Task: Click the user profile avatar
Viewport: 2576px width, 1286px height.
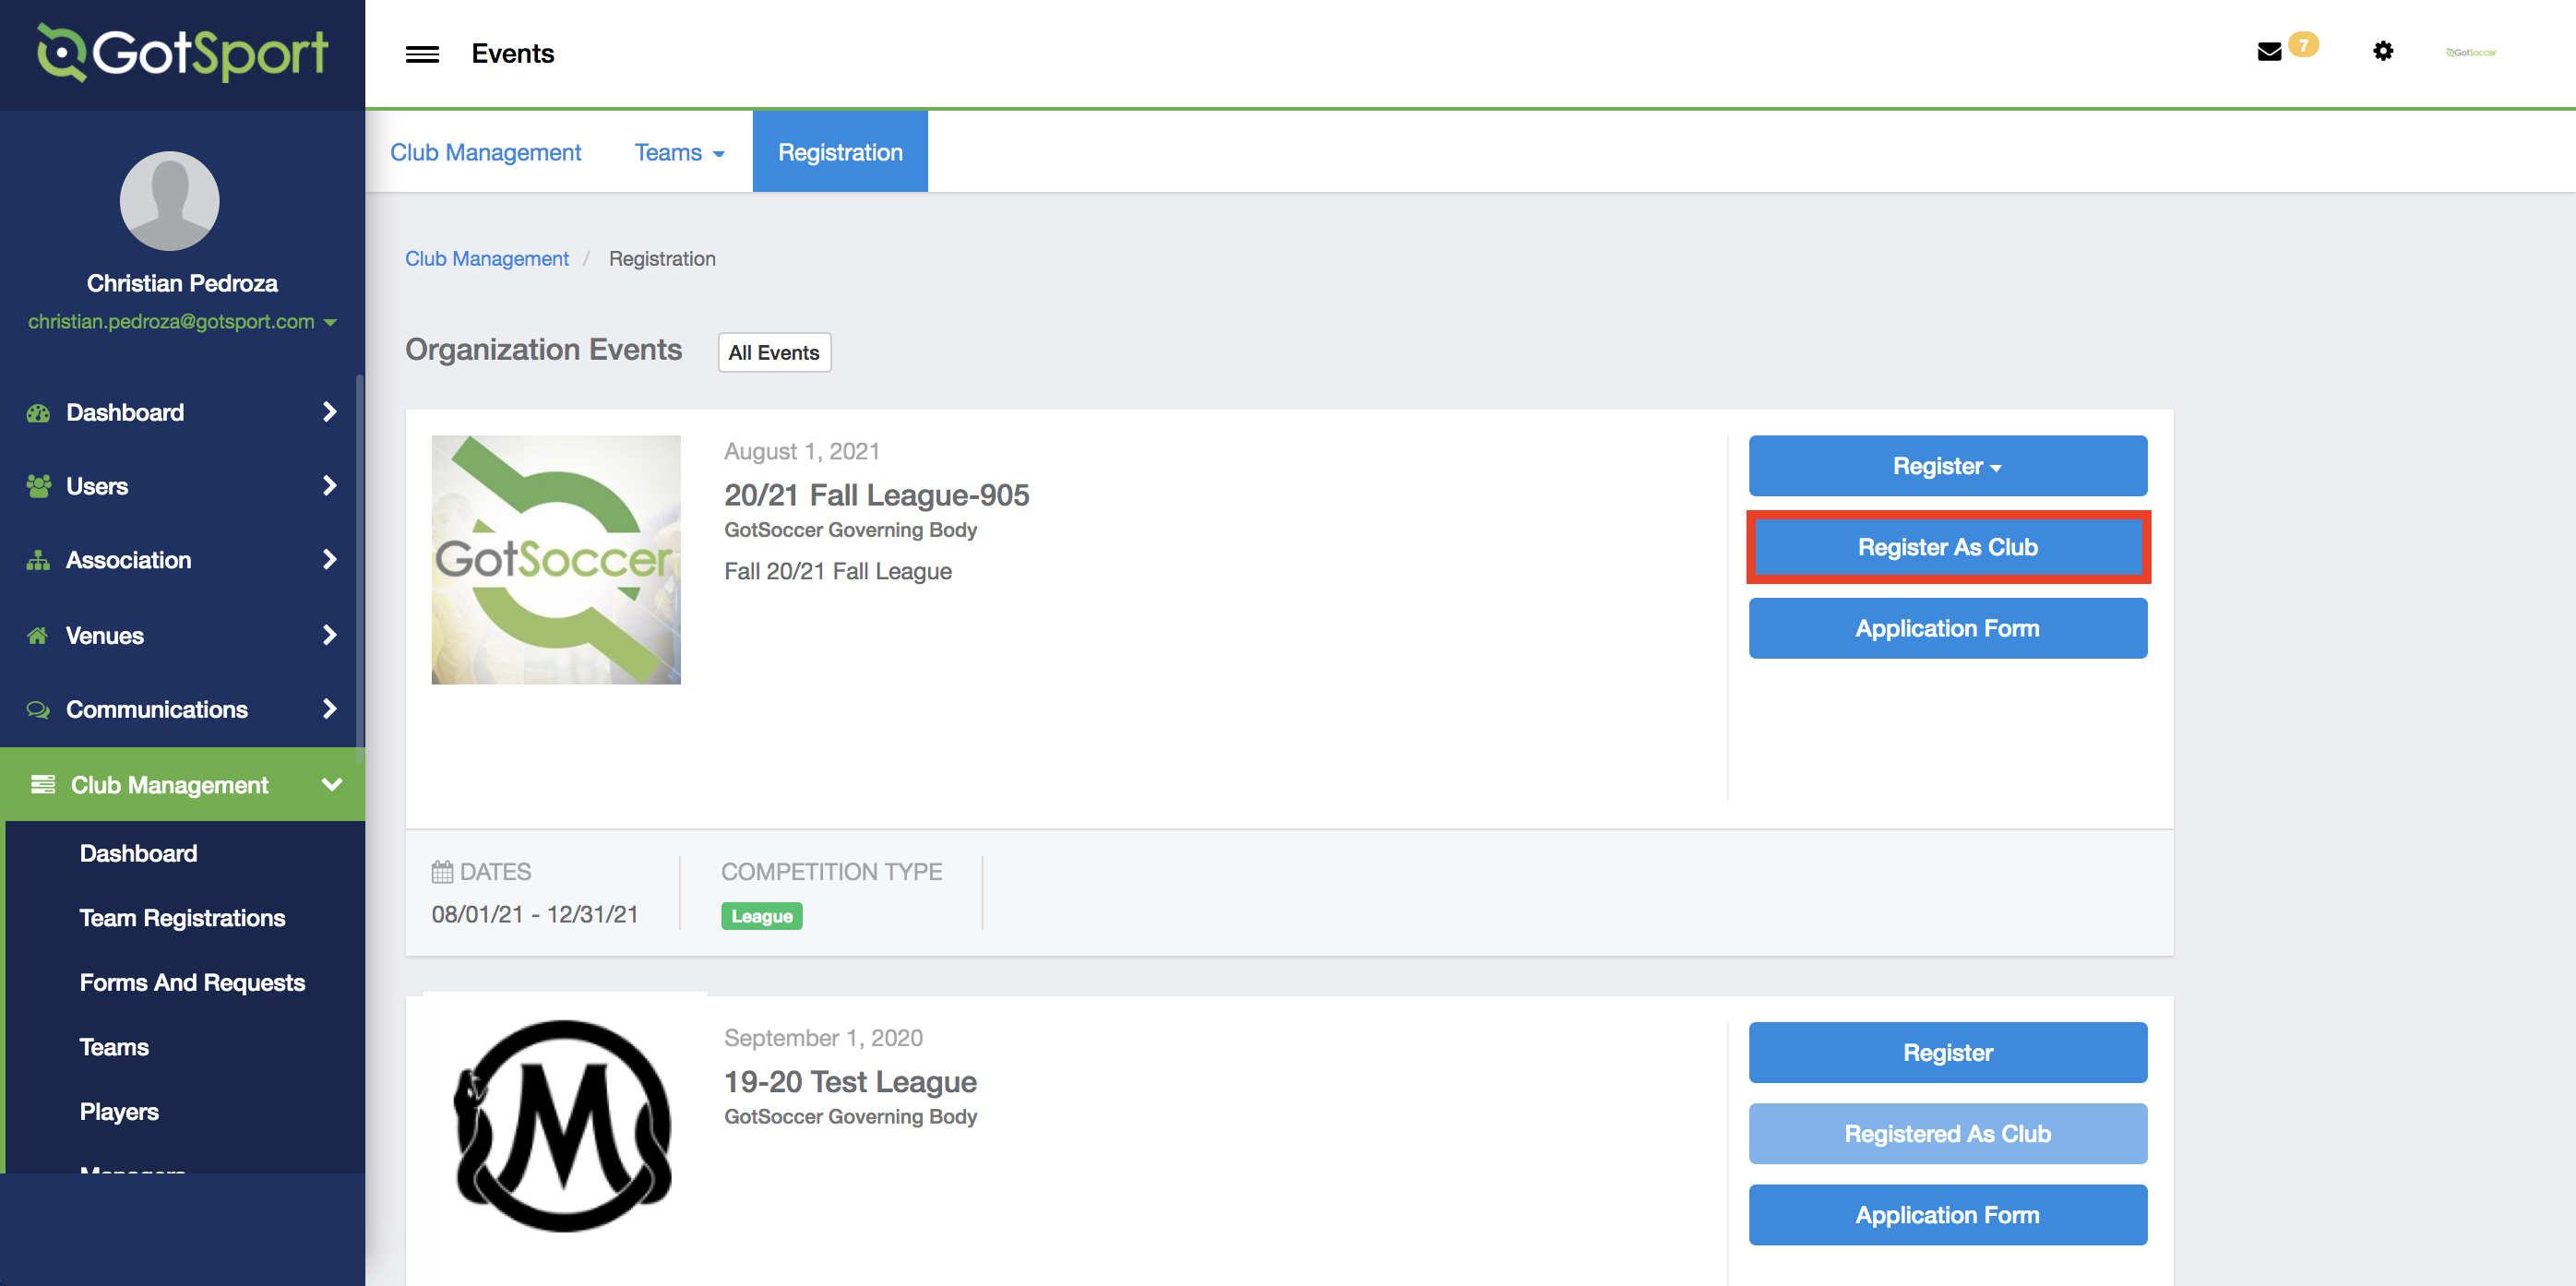Action: point(169,201)
